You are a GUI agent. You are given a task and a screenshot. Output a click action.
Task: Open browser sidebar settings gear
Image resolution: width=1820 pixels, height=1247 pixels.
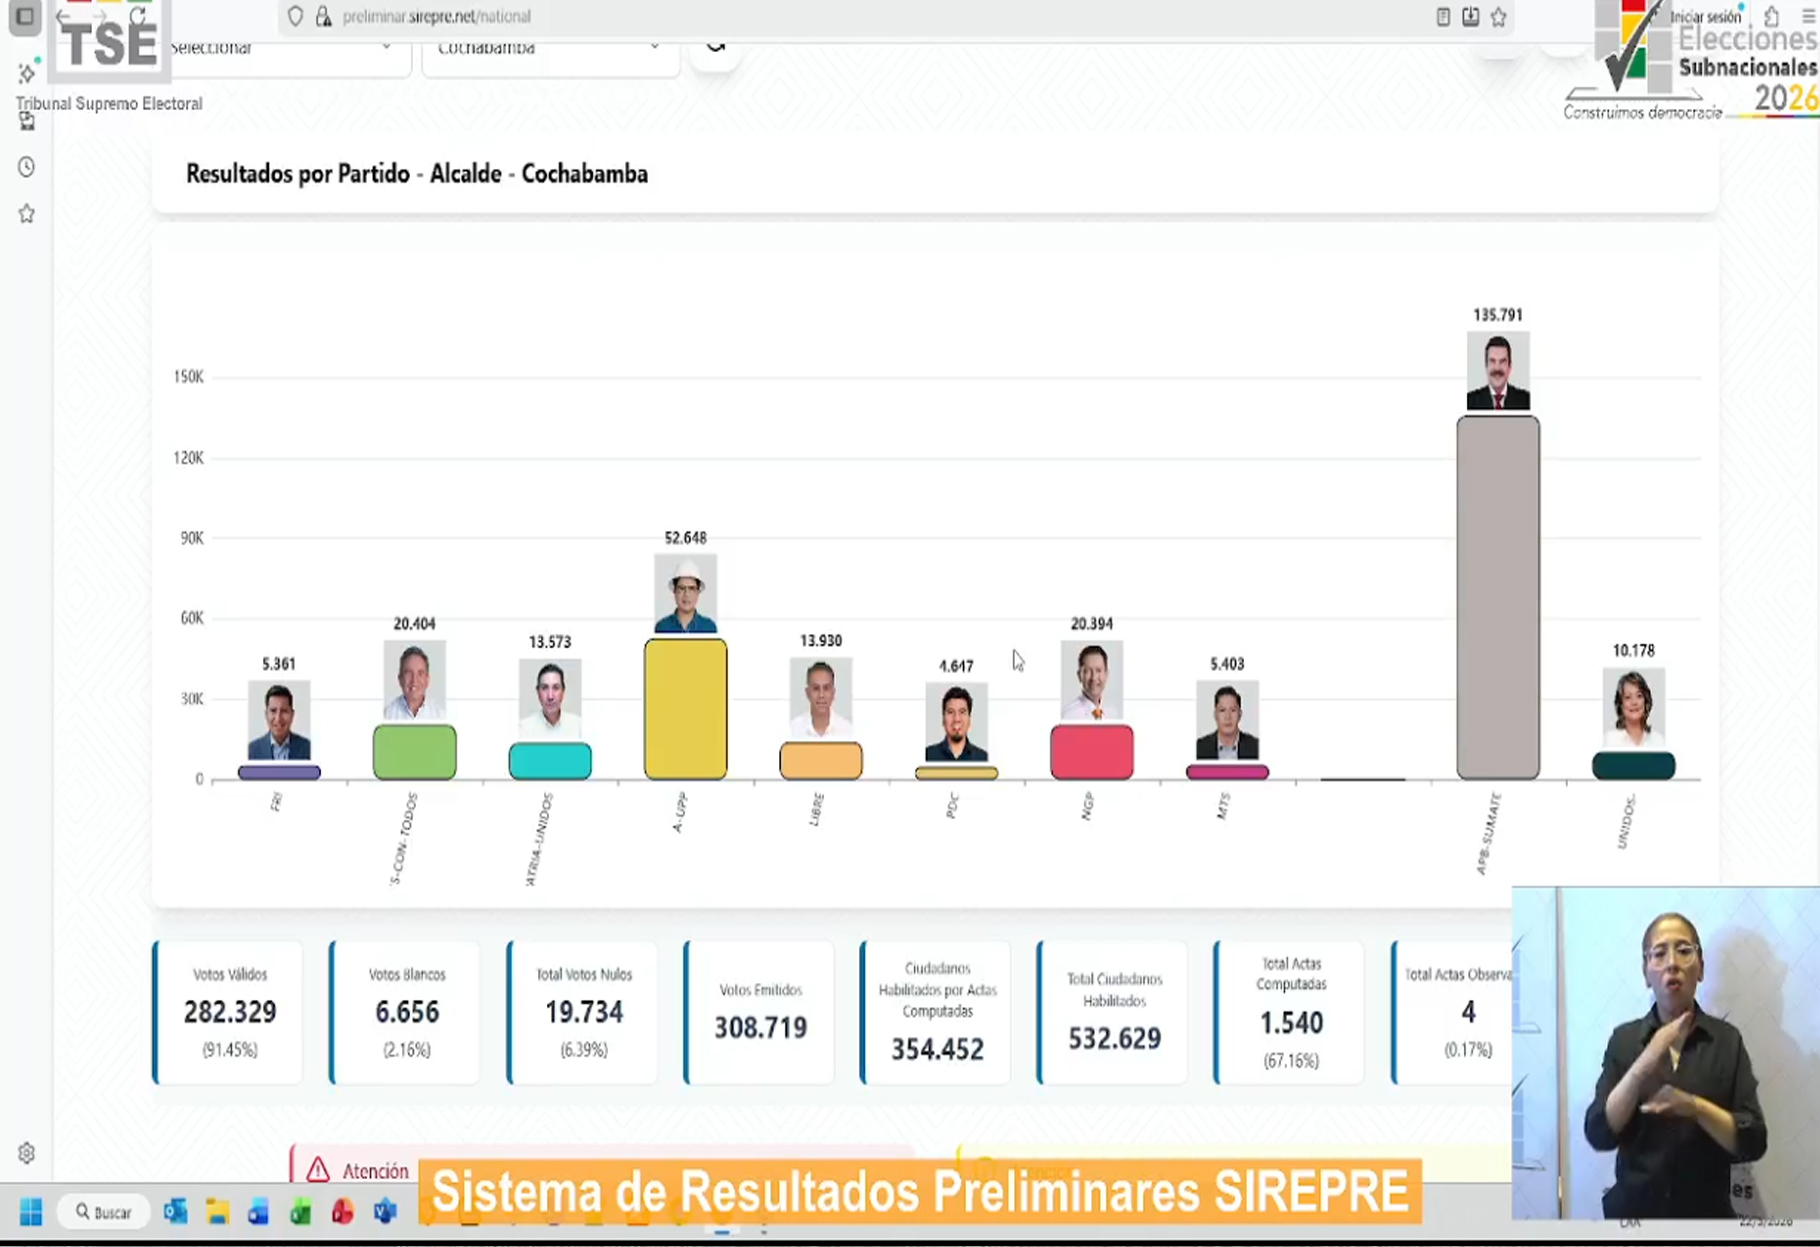27,1153
